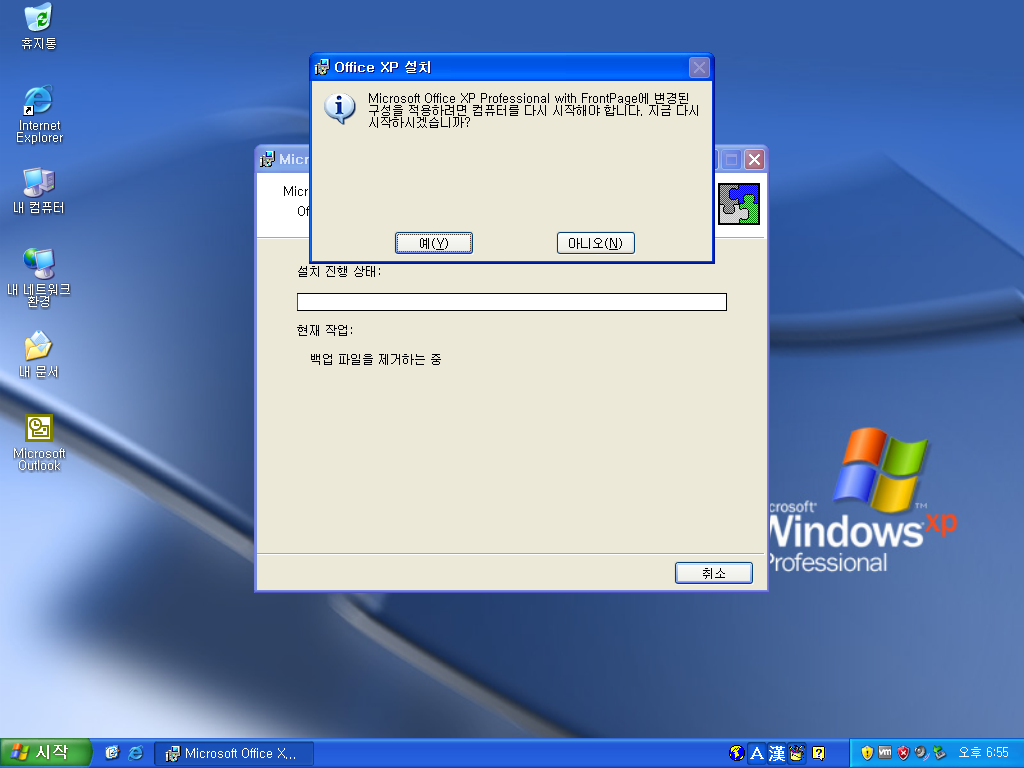
Task: Click the globe language icon on language bar
Action: [x=737, y=754]
